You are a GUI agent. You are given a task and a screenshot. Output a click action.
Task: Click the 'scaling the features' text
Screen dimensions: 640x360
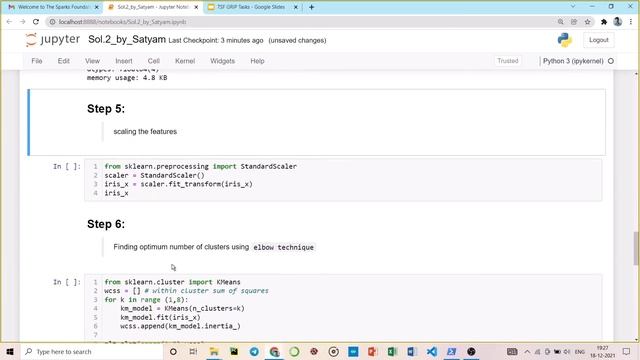(x=145, y=131)
